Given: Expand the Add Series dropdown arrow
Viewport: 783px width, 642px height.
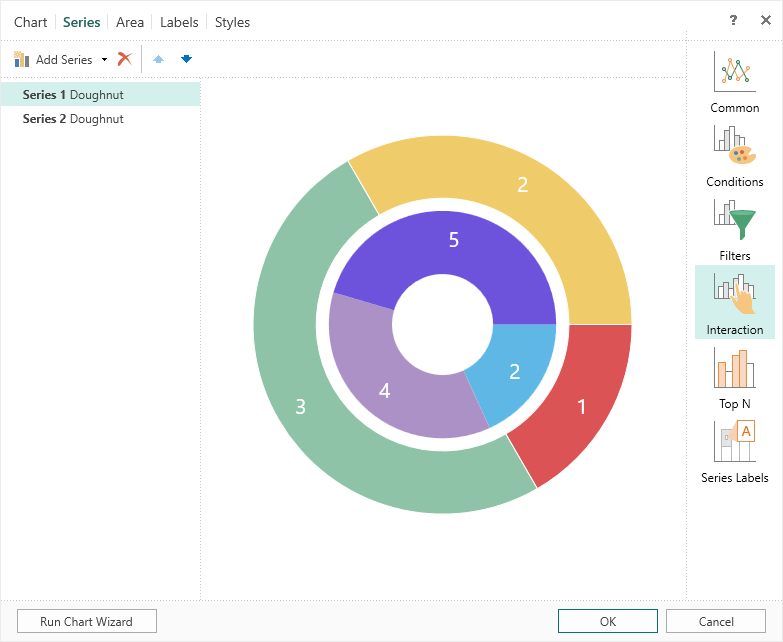Looking at the screenshot, I should (104, 60).
